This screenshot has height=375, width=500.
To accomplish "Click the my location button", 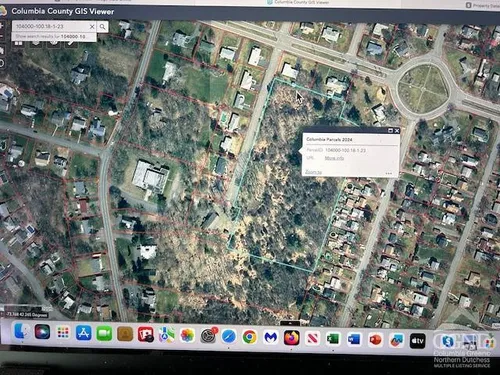I will pos(2,63).
